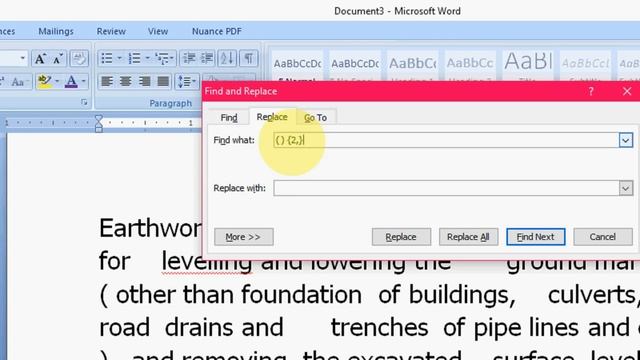The height and width of the screenshot is (360, 640).
Task: Click the word "trenches" in the document
Action: click(379, 328)
